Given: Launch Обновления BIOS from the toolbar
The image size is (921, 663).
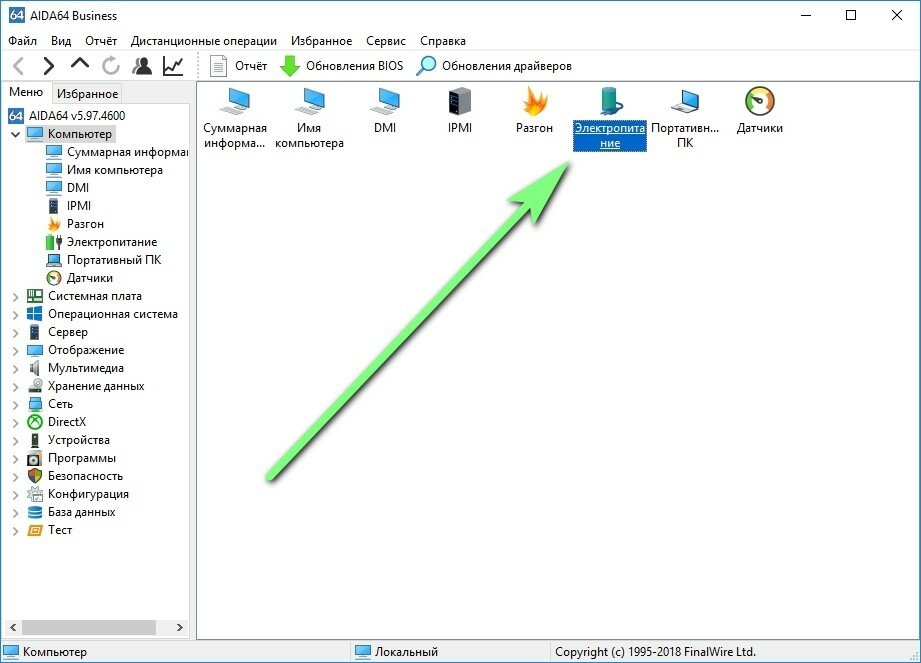Looking at the screenshot, I should click(342, 66).
